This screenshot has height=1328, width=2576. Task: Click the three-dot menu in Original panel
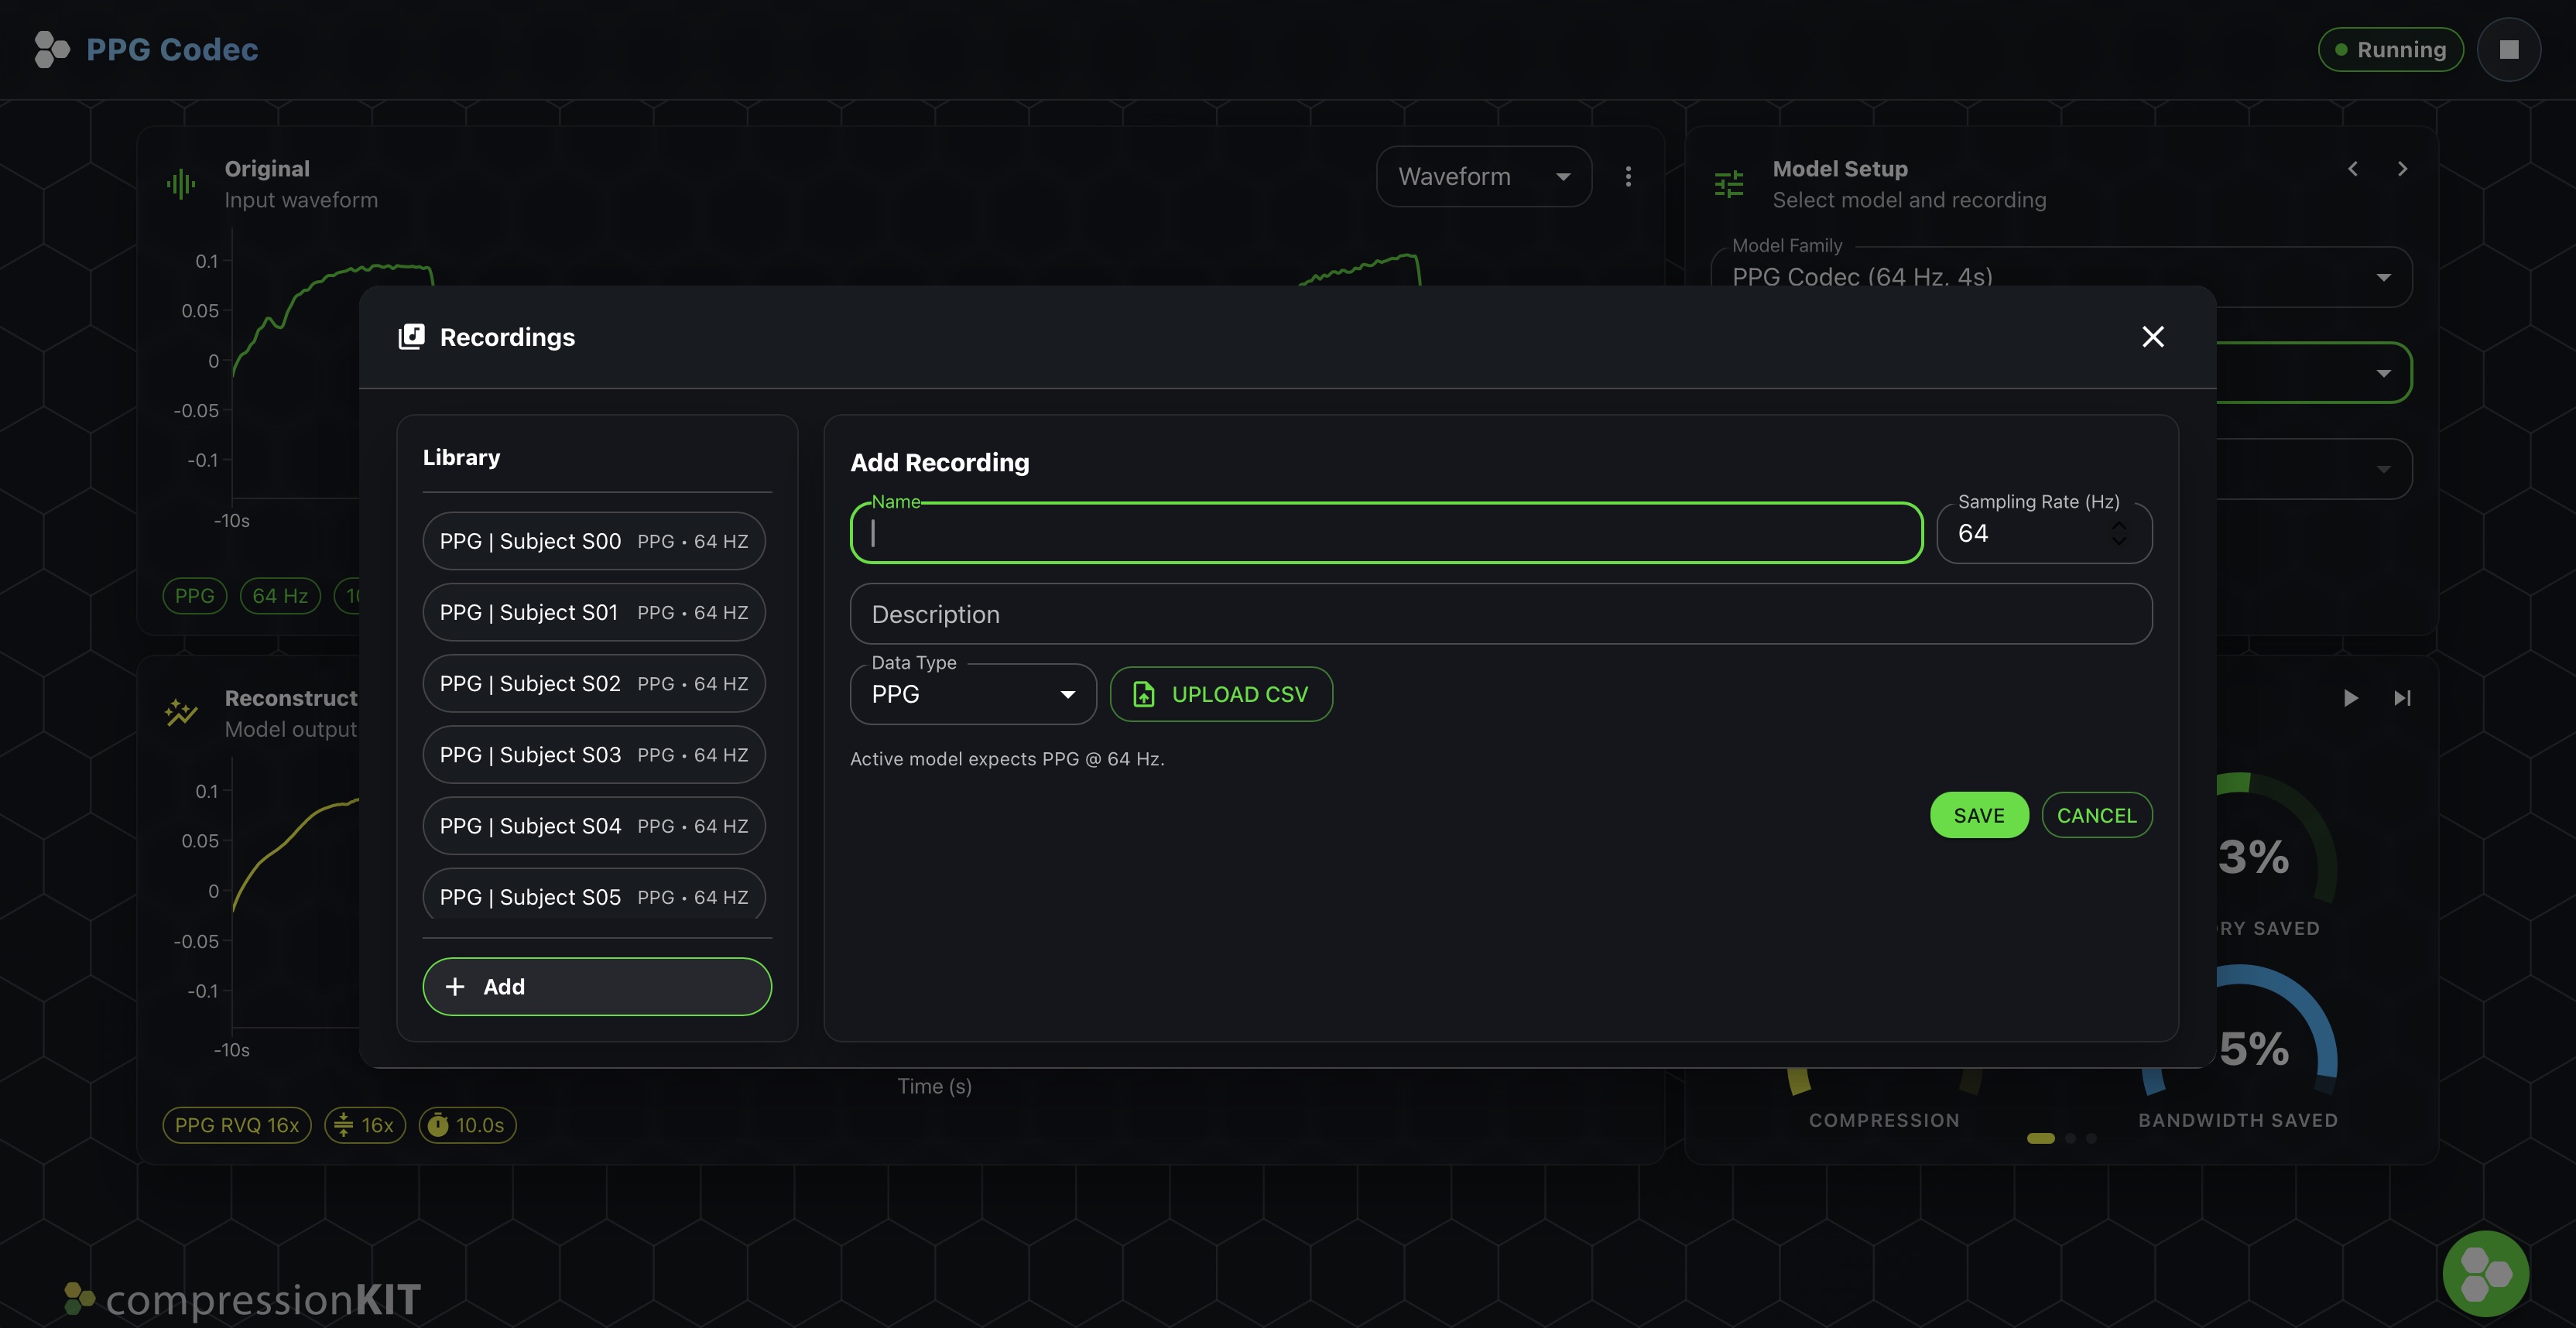pos(1628,177)
